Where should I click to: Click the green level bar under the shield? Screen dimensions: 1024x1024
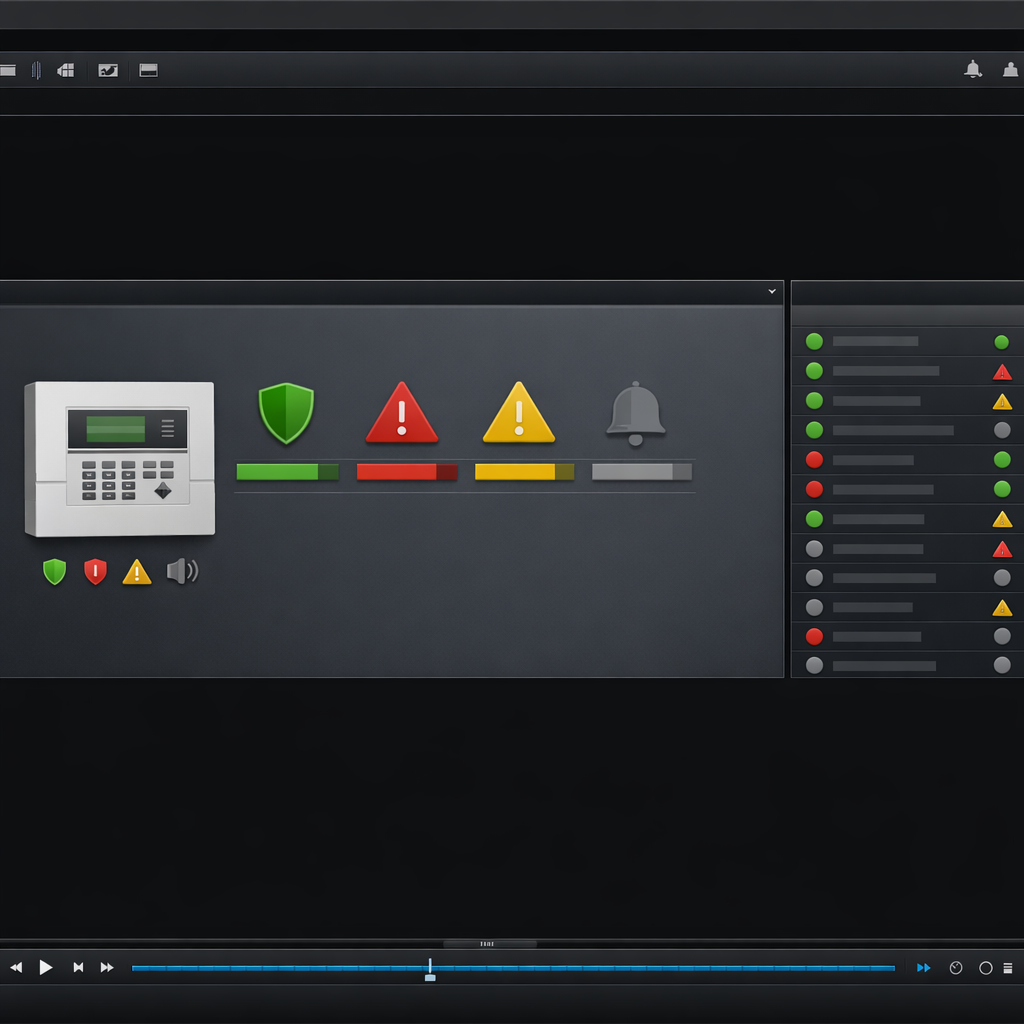[x=287, y=472]
